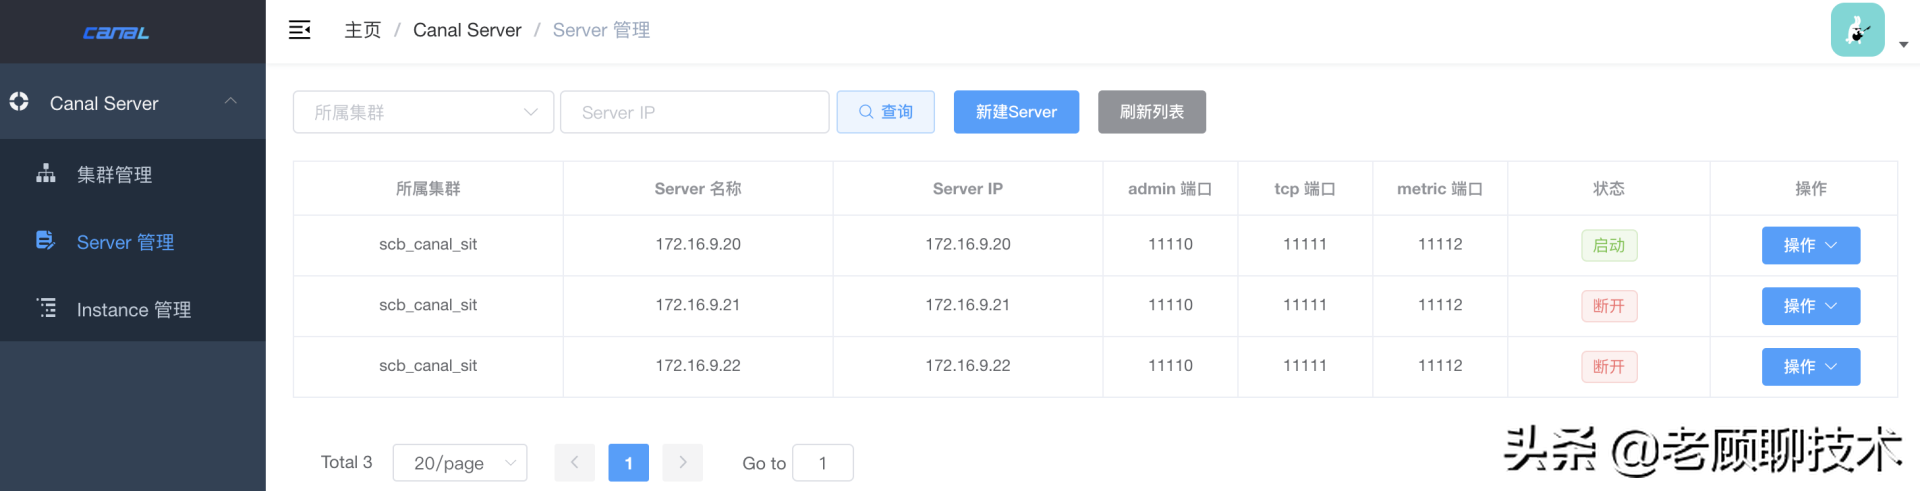
Task: Open 操作 dropdown for 172.16.9.21
Action: pyautogui.click(x=1811, y=306)
